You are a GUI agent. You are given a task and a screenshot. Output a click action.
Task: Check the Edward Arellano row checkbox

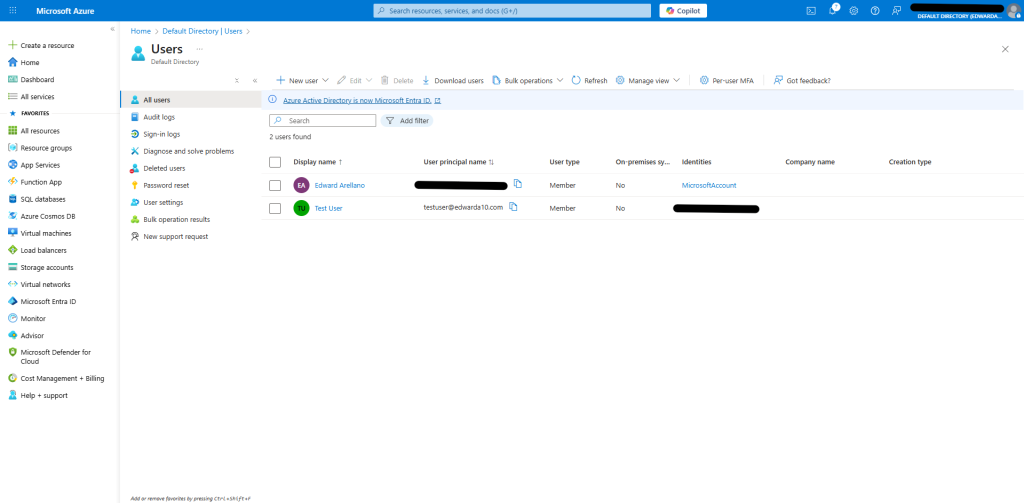pyautogui.click(x=275, y=186)
